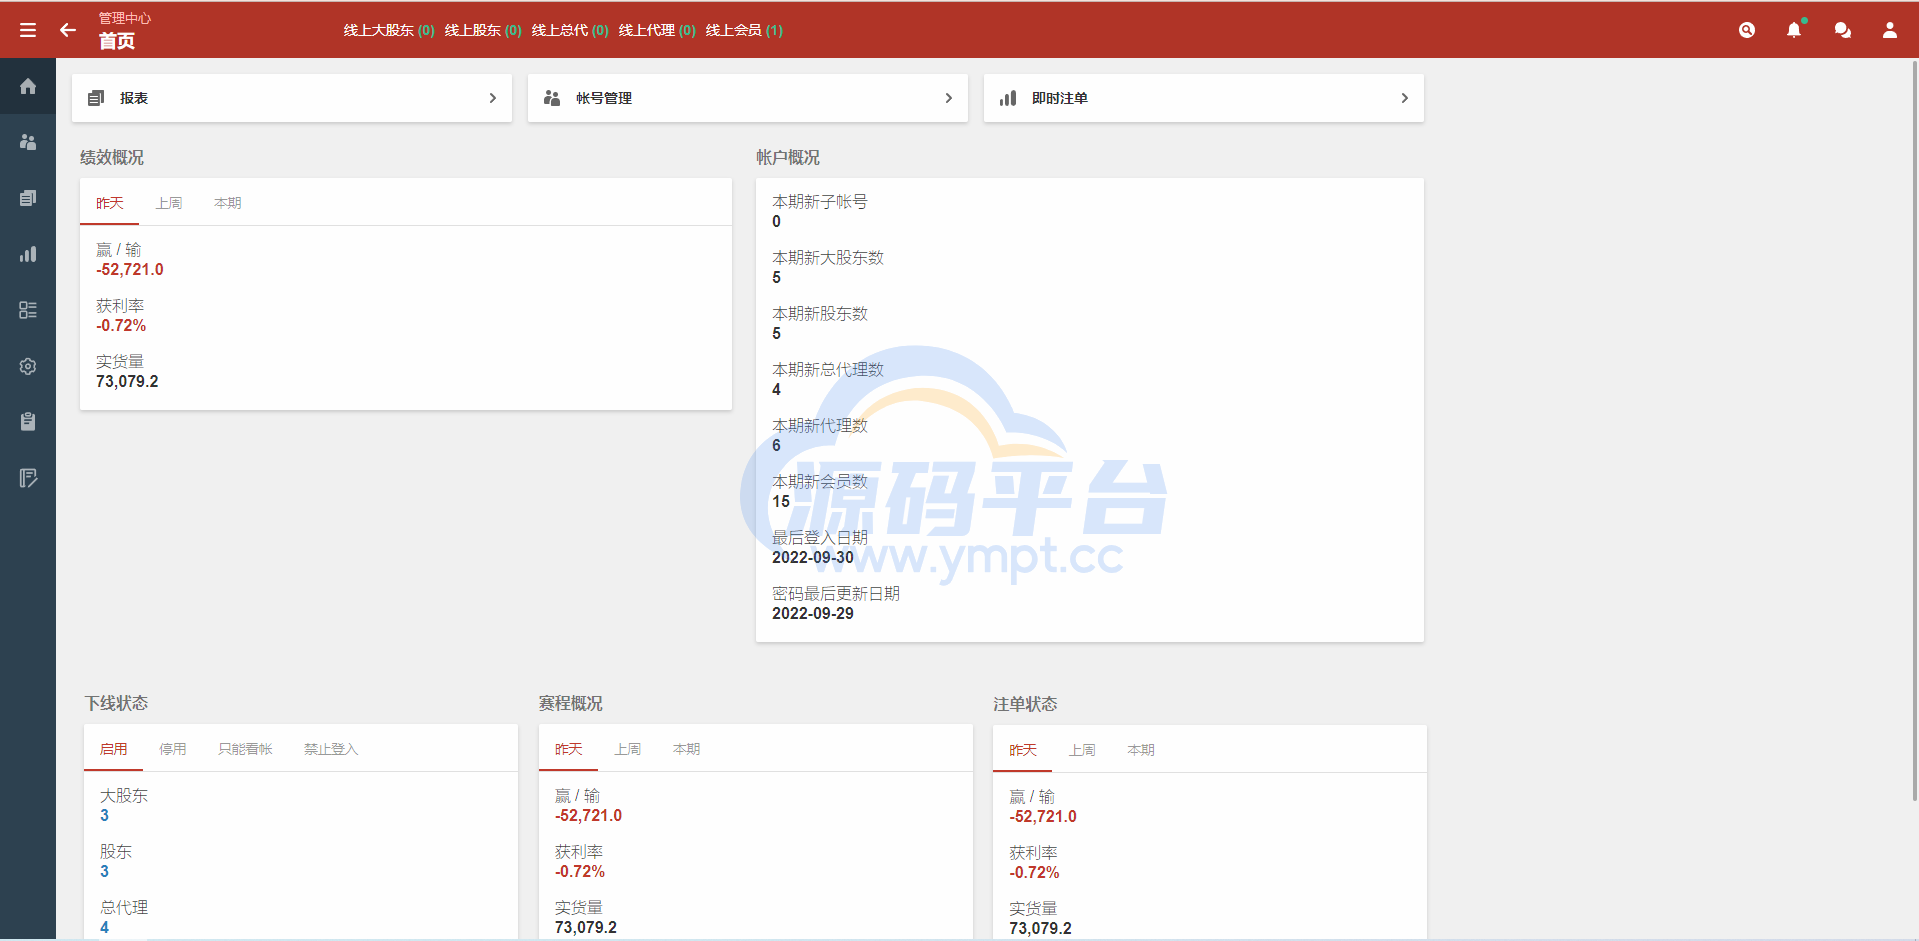Viewport: 1919px width, 941px height.
Task: Open the clipboard sidebar icon
Action: pyautogui.click(x=28, y=422)
